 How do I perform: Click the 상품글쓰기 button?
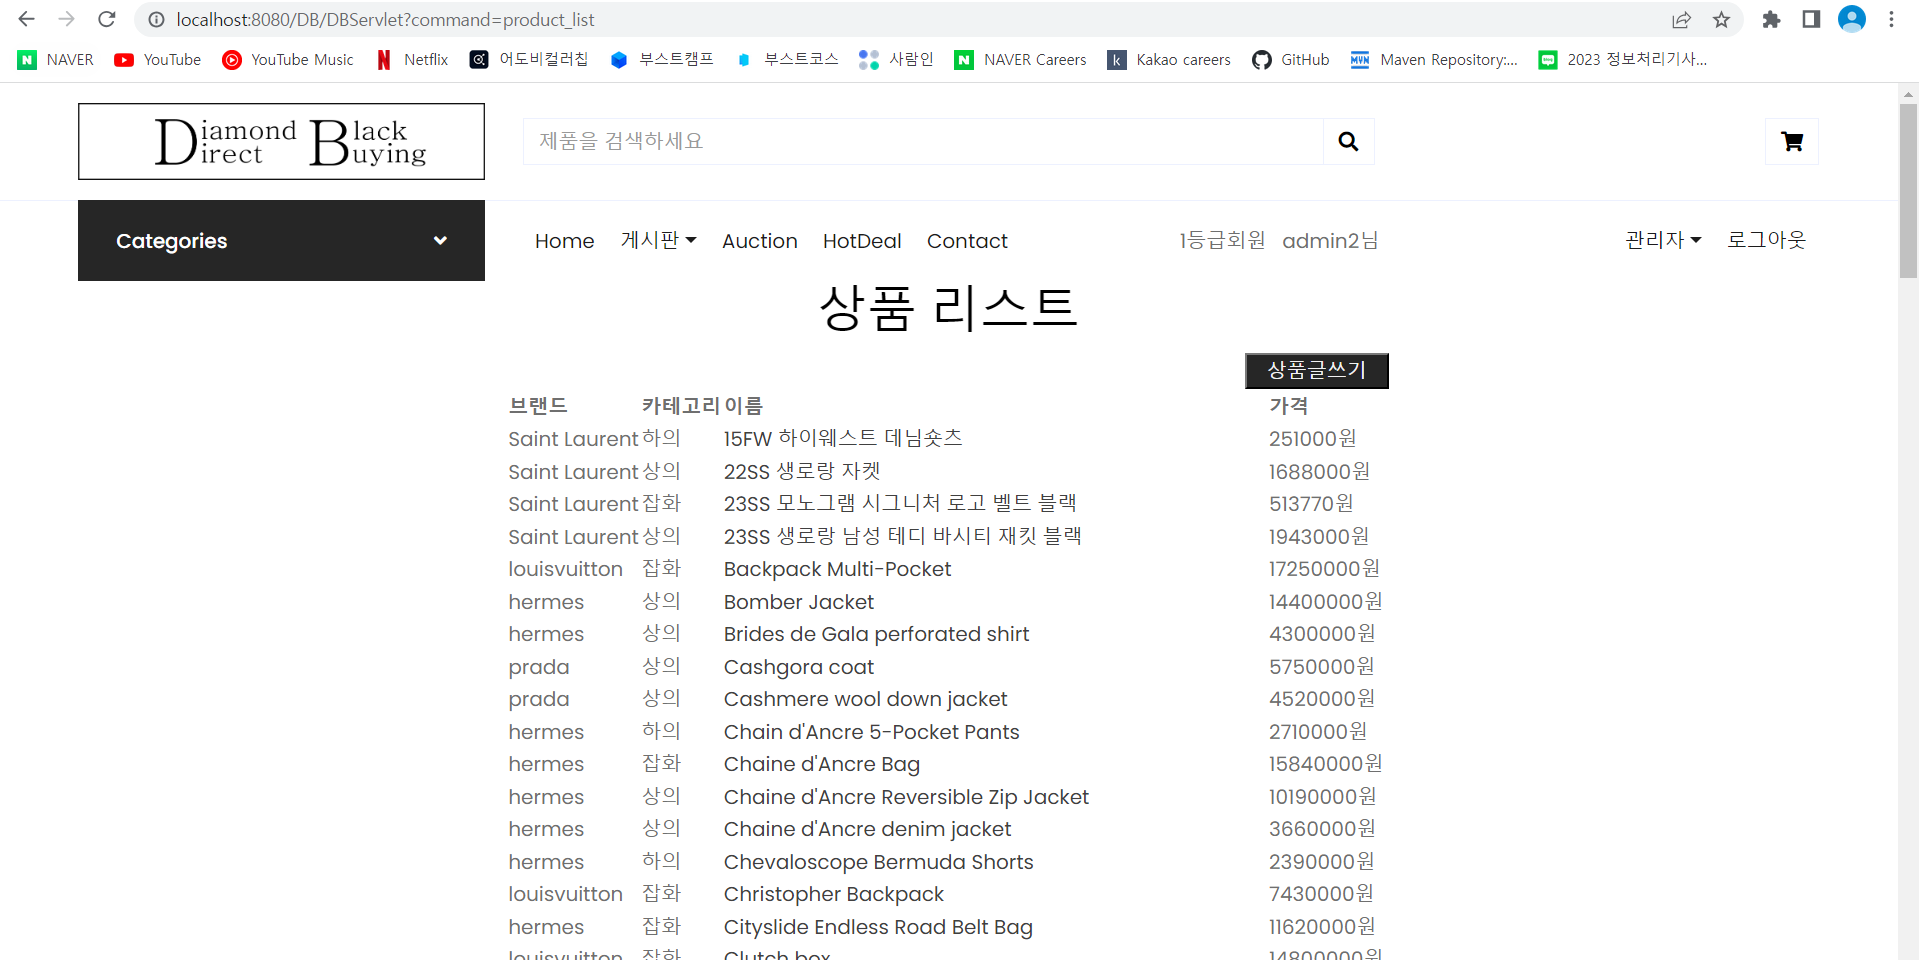1316,370
